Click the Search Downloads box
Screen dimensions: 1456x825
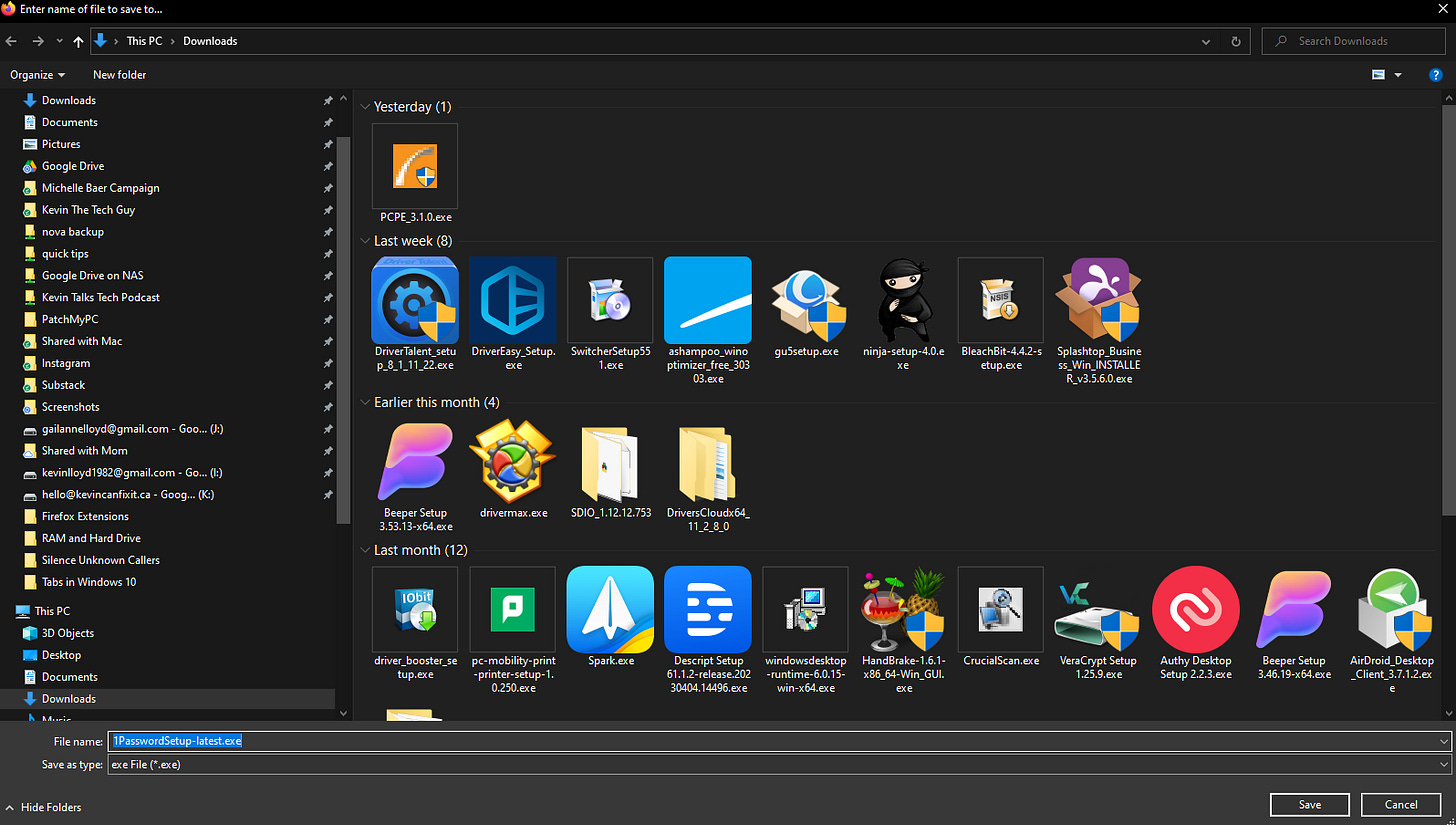[1353, 41]
